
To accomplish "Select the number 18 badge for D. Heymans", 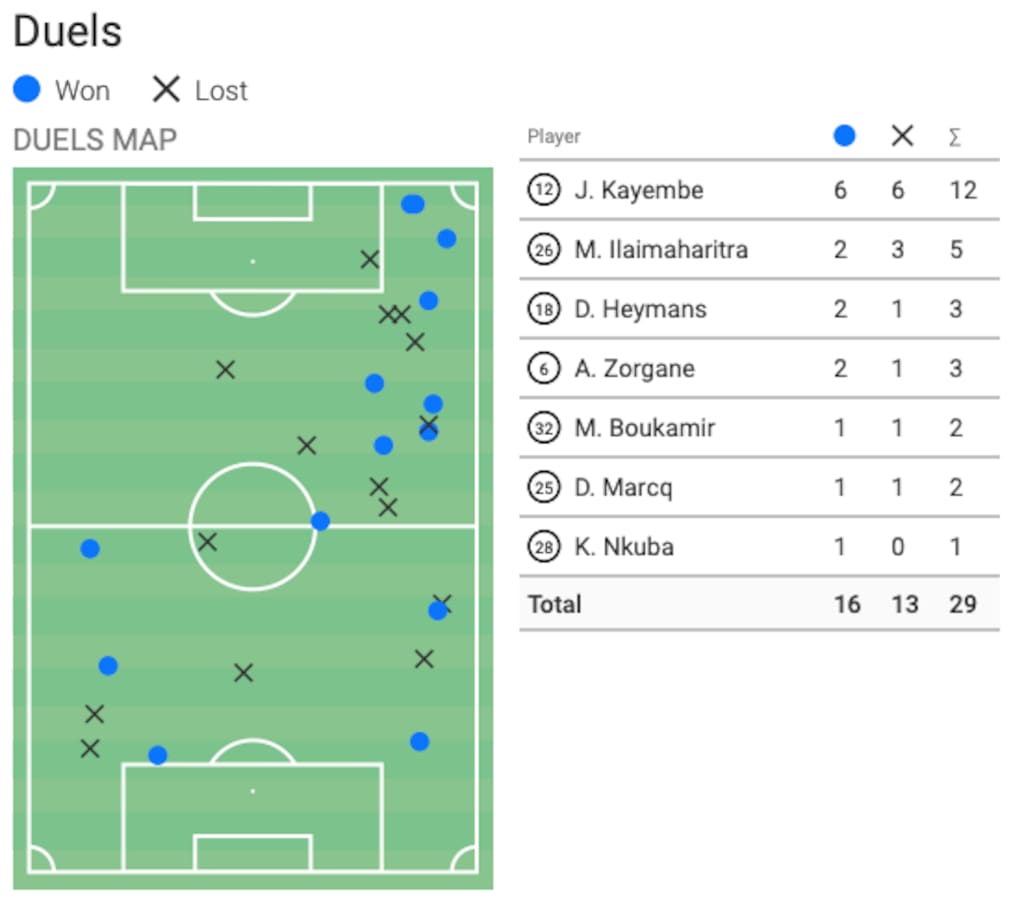I will pos(543,309).
